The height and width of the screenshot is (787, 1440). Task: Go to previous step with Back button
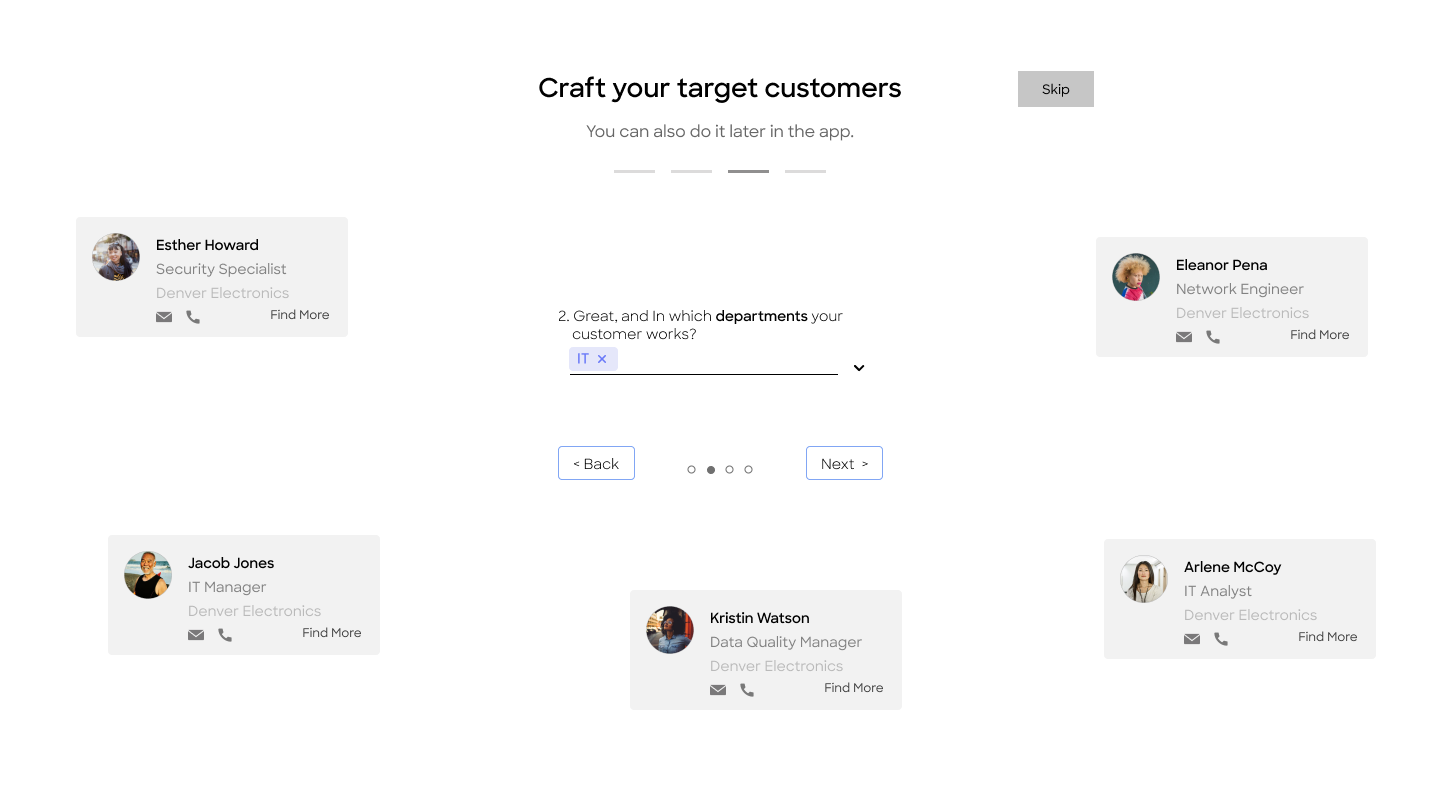[596, 463]
